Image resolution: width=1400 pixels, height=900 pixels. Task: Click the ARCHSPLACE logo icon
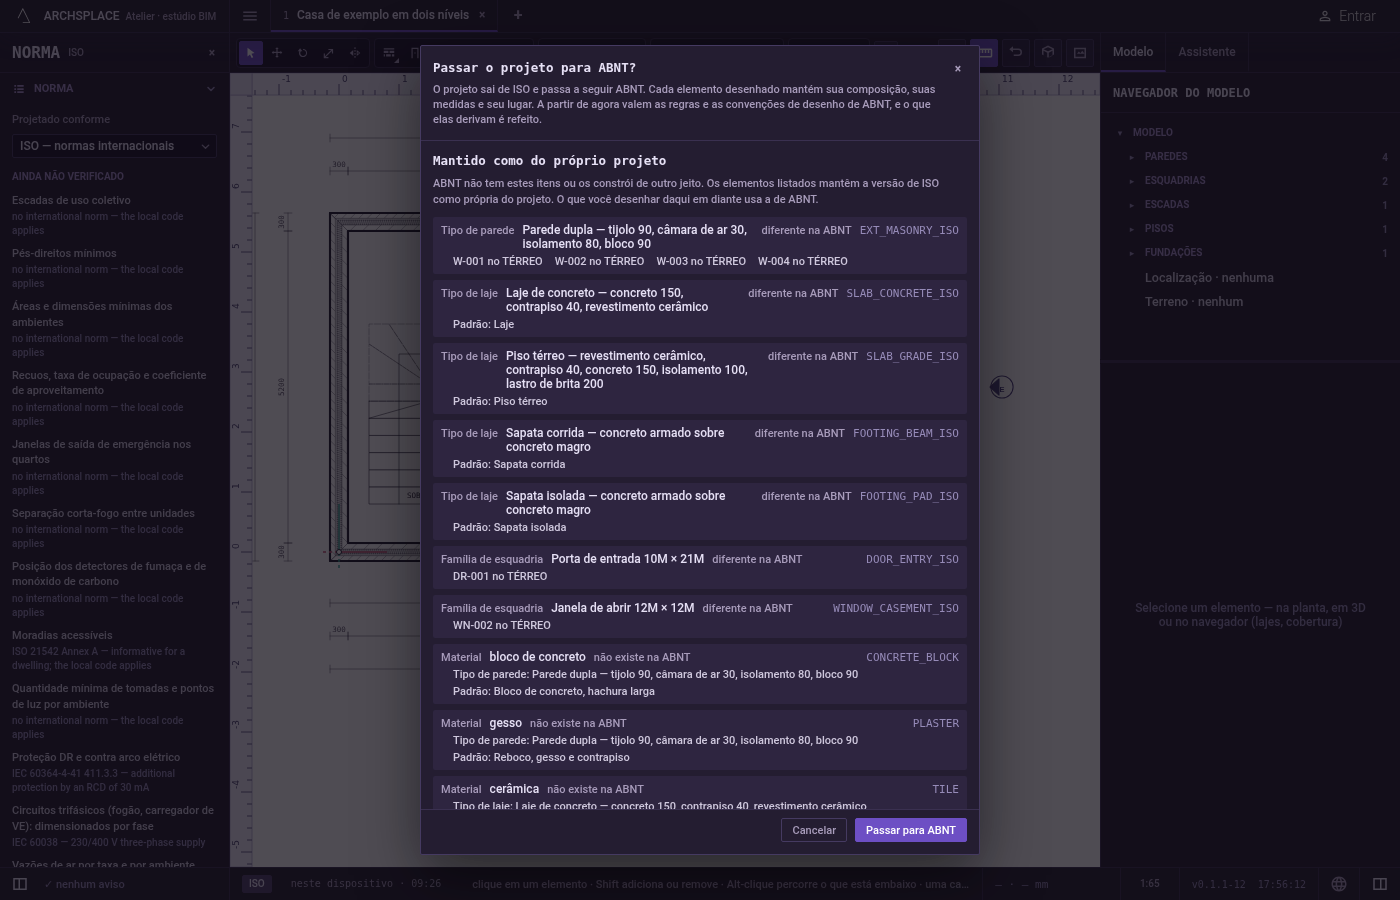(24, 16)
